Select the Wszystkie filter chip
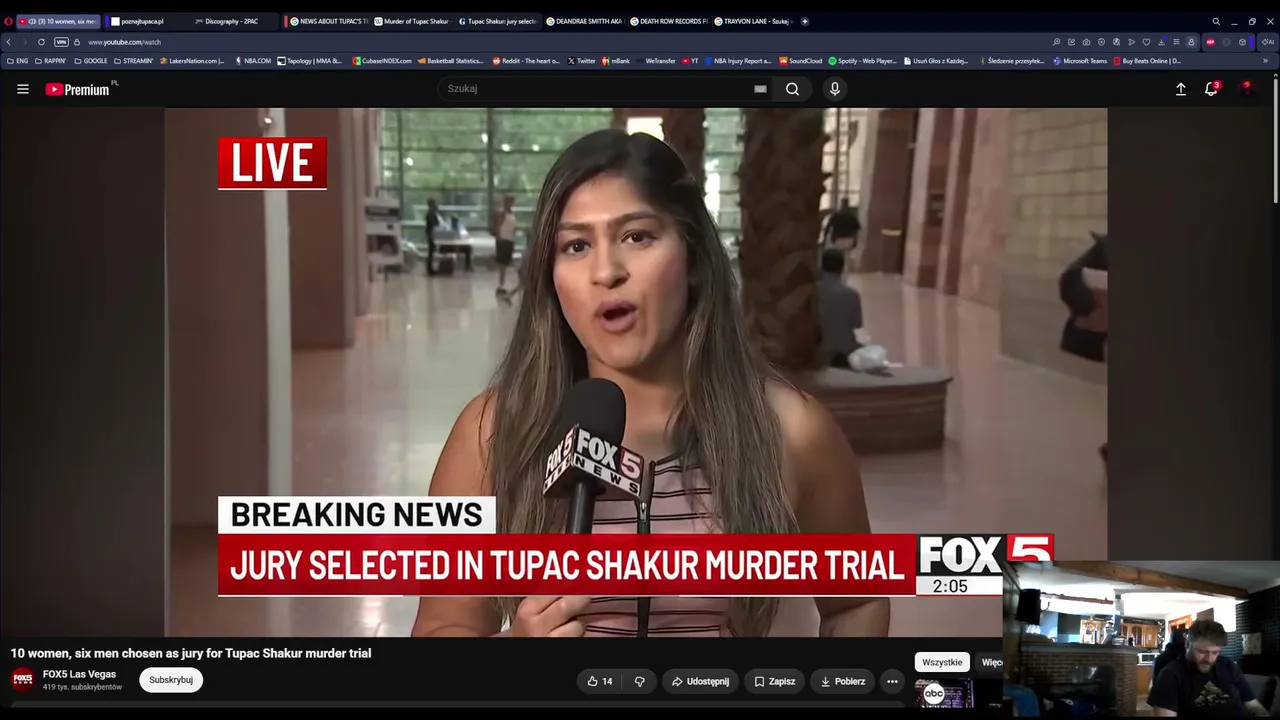 coord(942,662)
